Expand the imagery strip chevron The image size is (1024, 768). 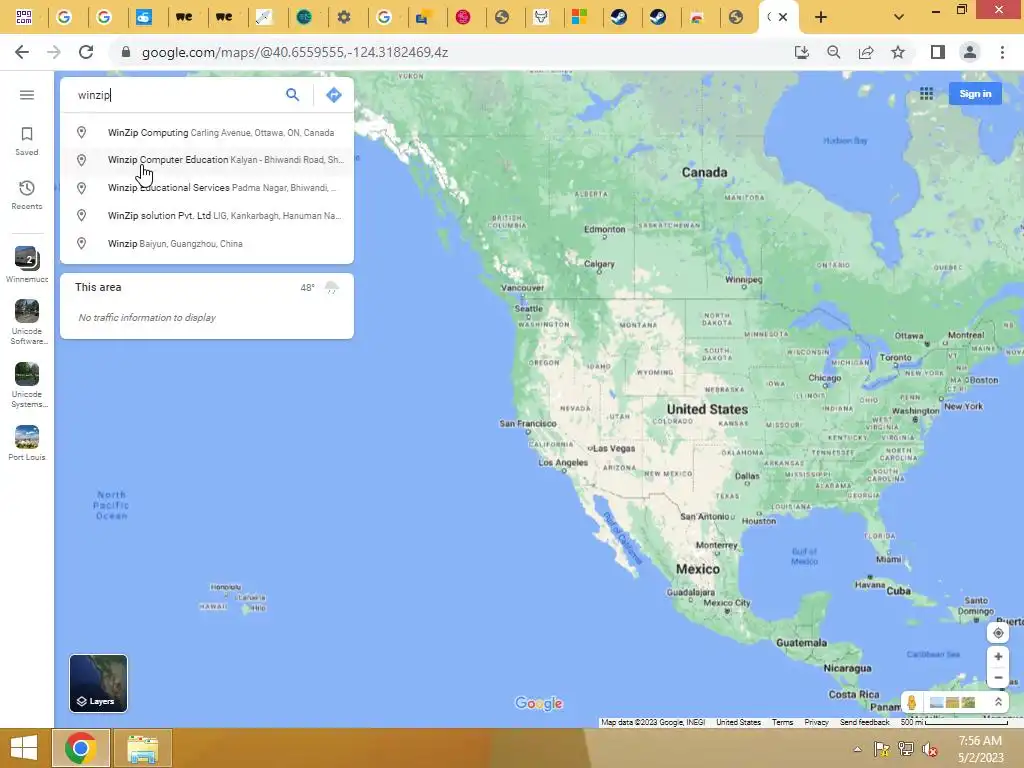[998, 703]
